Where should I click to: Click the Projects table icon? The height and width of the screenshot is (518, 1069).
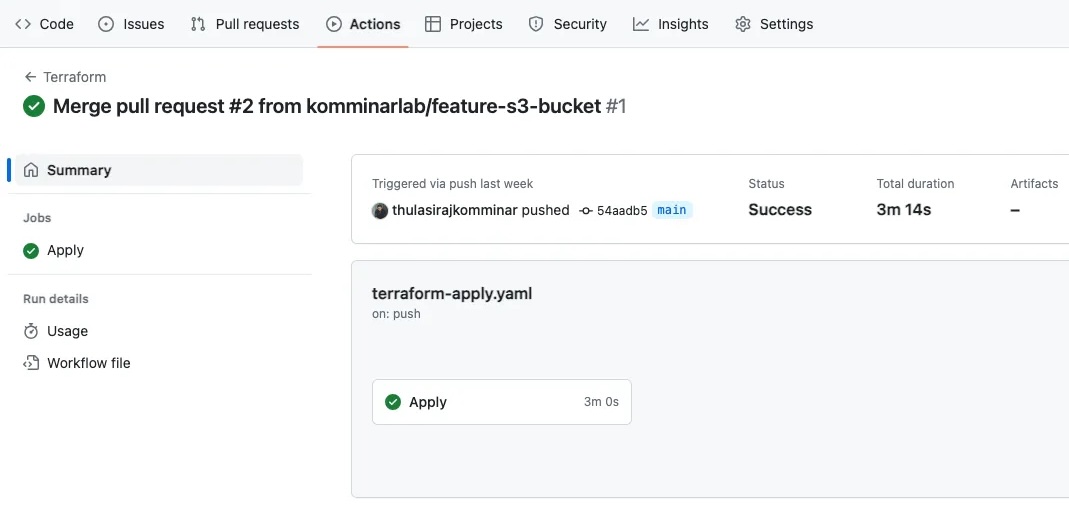432,24
